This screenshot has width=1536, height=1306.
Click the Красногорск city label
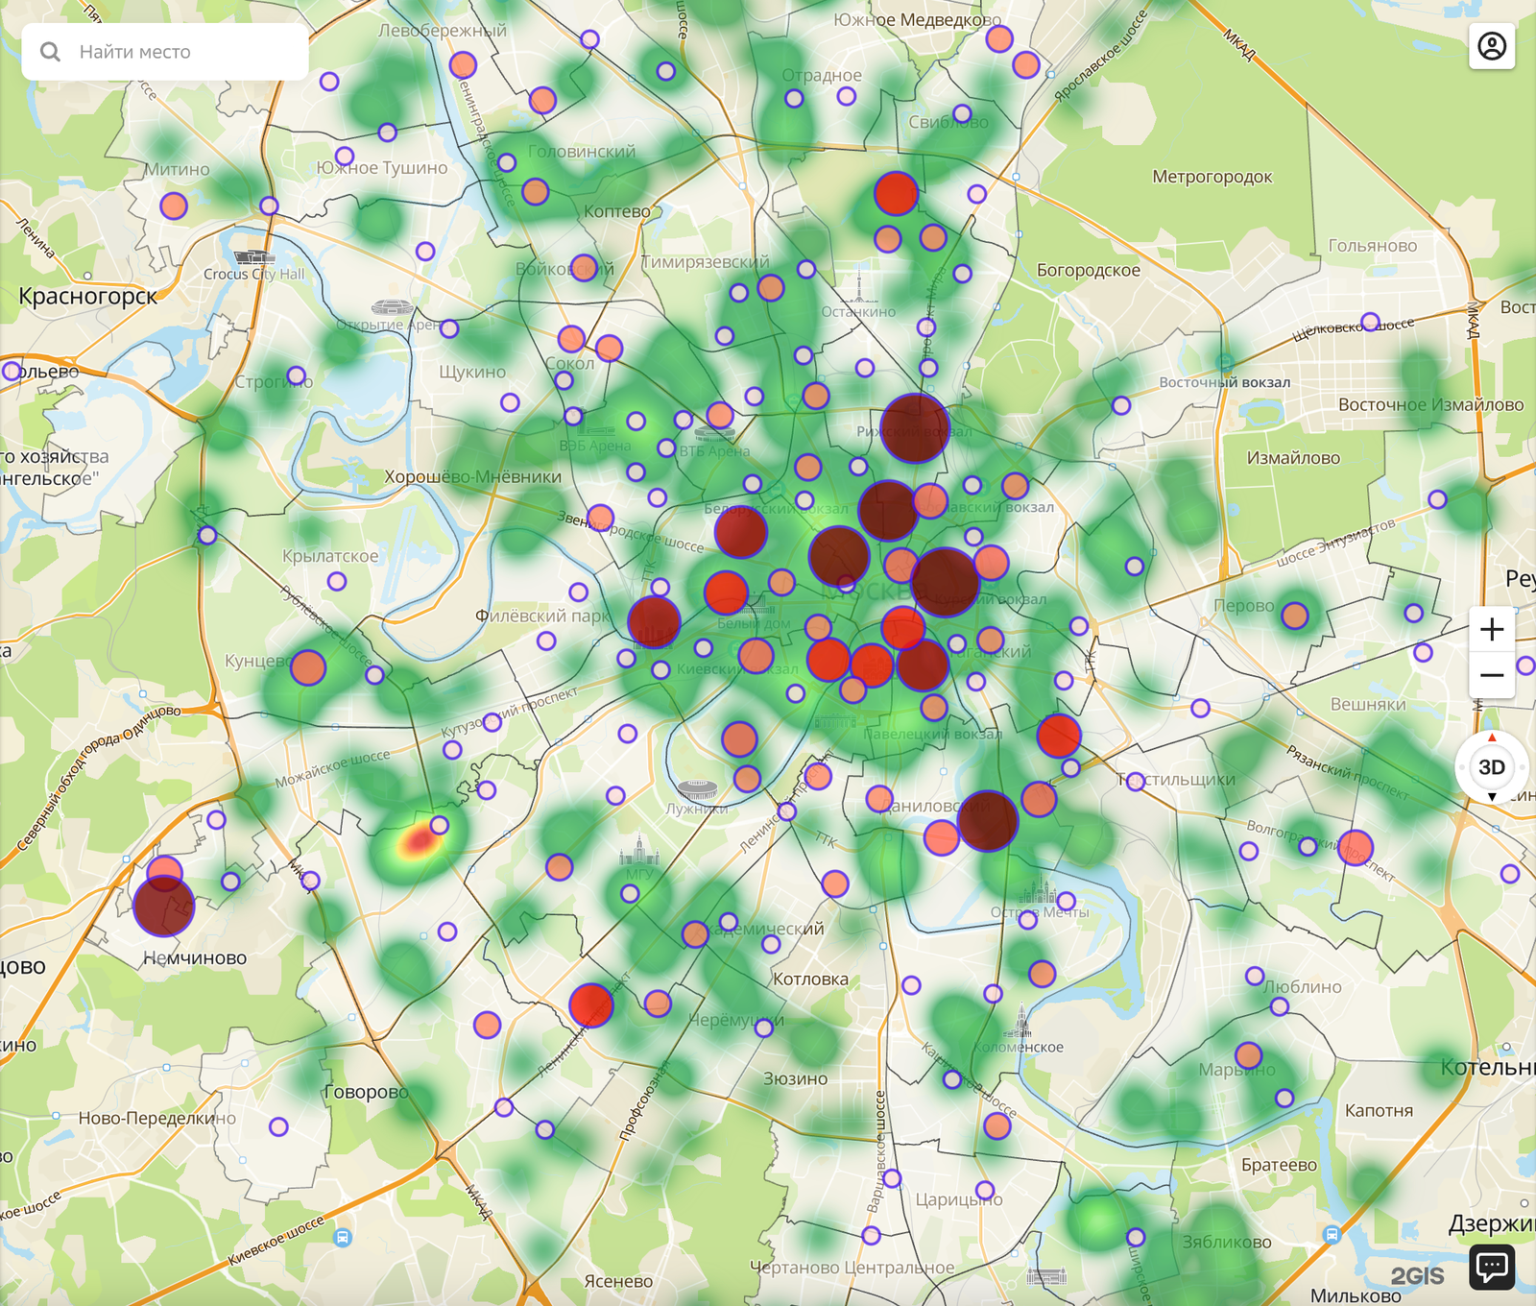point(88,296)
